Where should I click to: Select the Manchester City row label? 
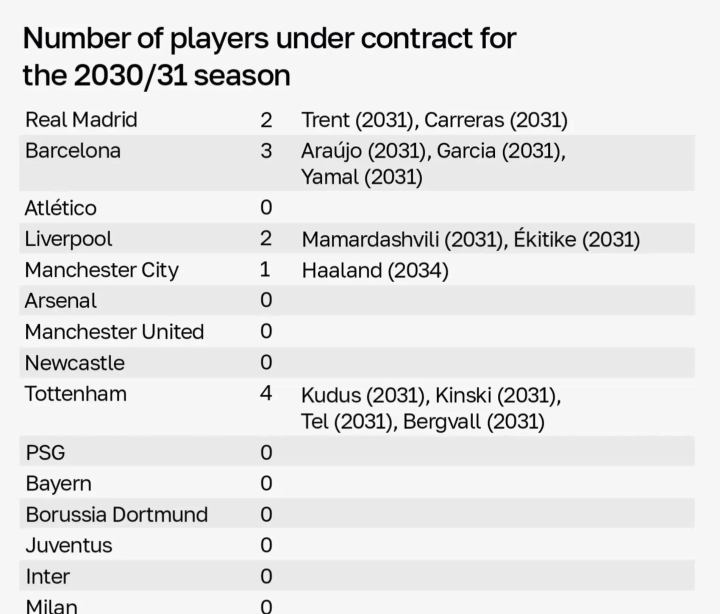tap(101, 270)
